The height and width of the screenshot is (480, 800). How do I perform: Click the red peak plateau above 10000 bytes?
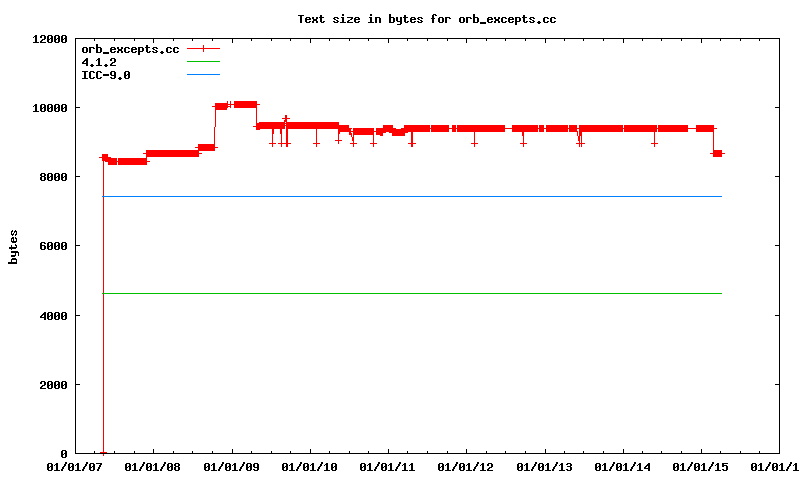coord(245,104)
